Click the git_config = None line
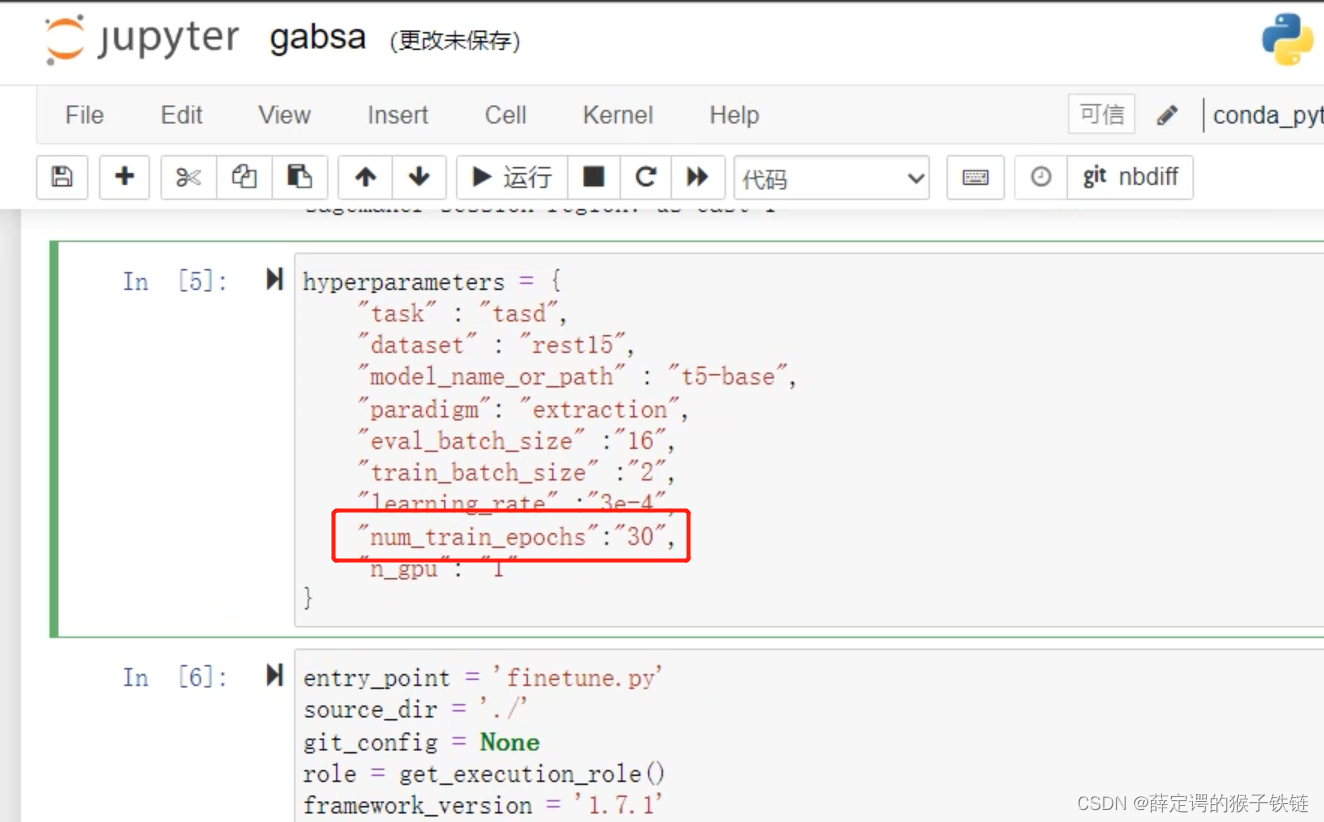This screenshot has width=1324, height=822. 421,742
